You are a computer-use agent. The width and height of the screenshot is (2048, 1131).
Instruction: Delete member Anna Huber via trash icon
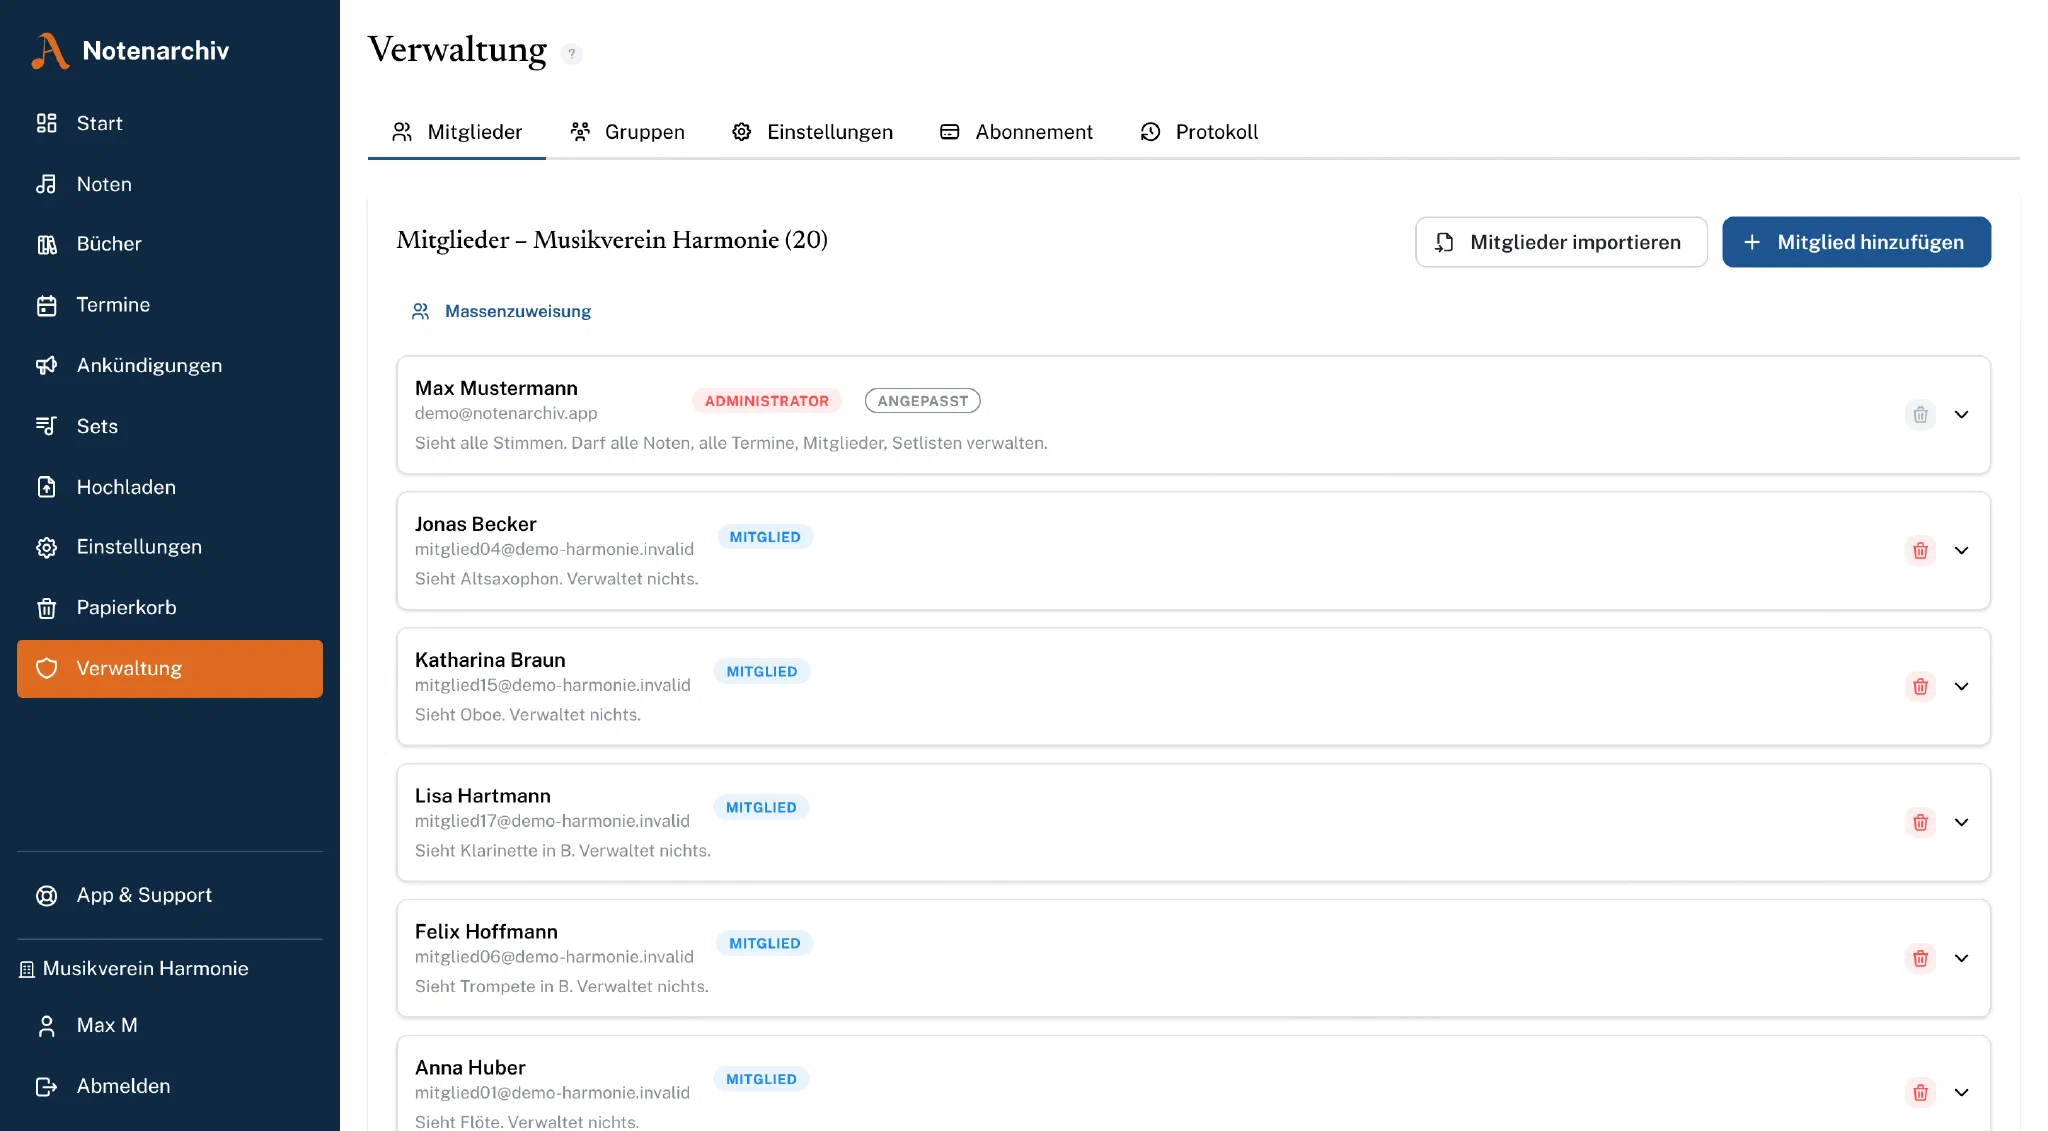coord(1920,1092)
